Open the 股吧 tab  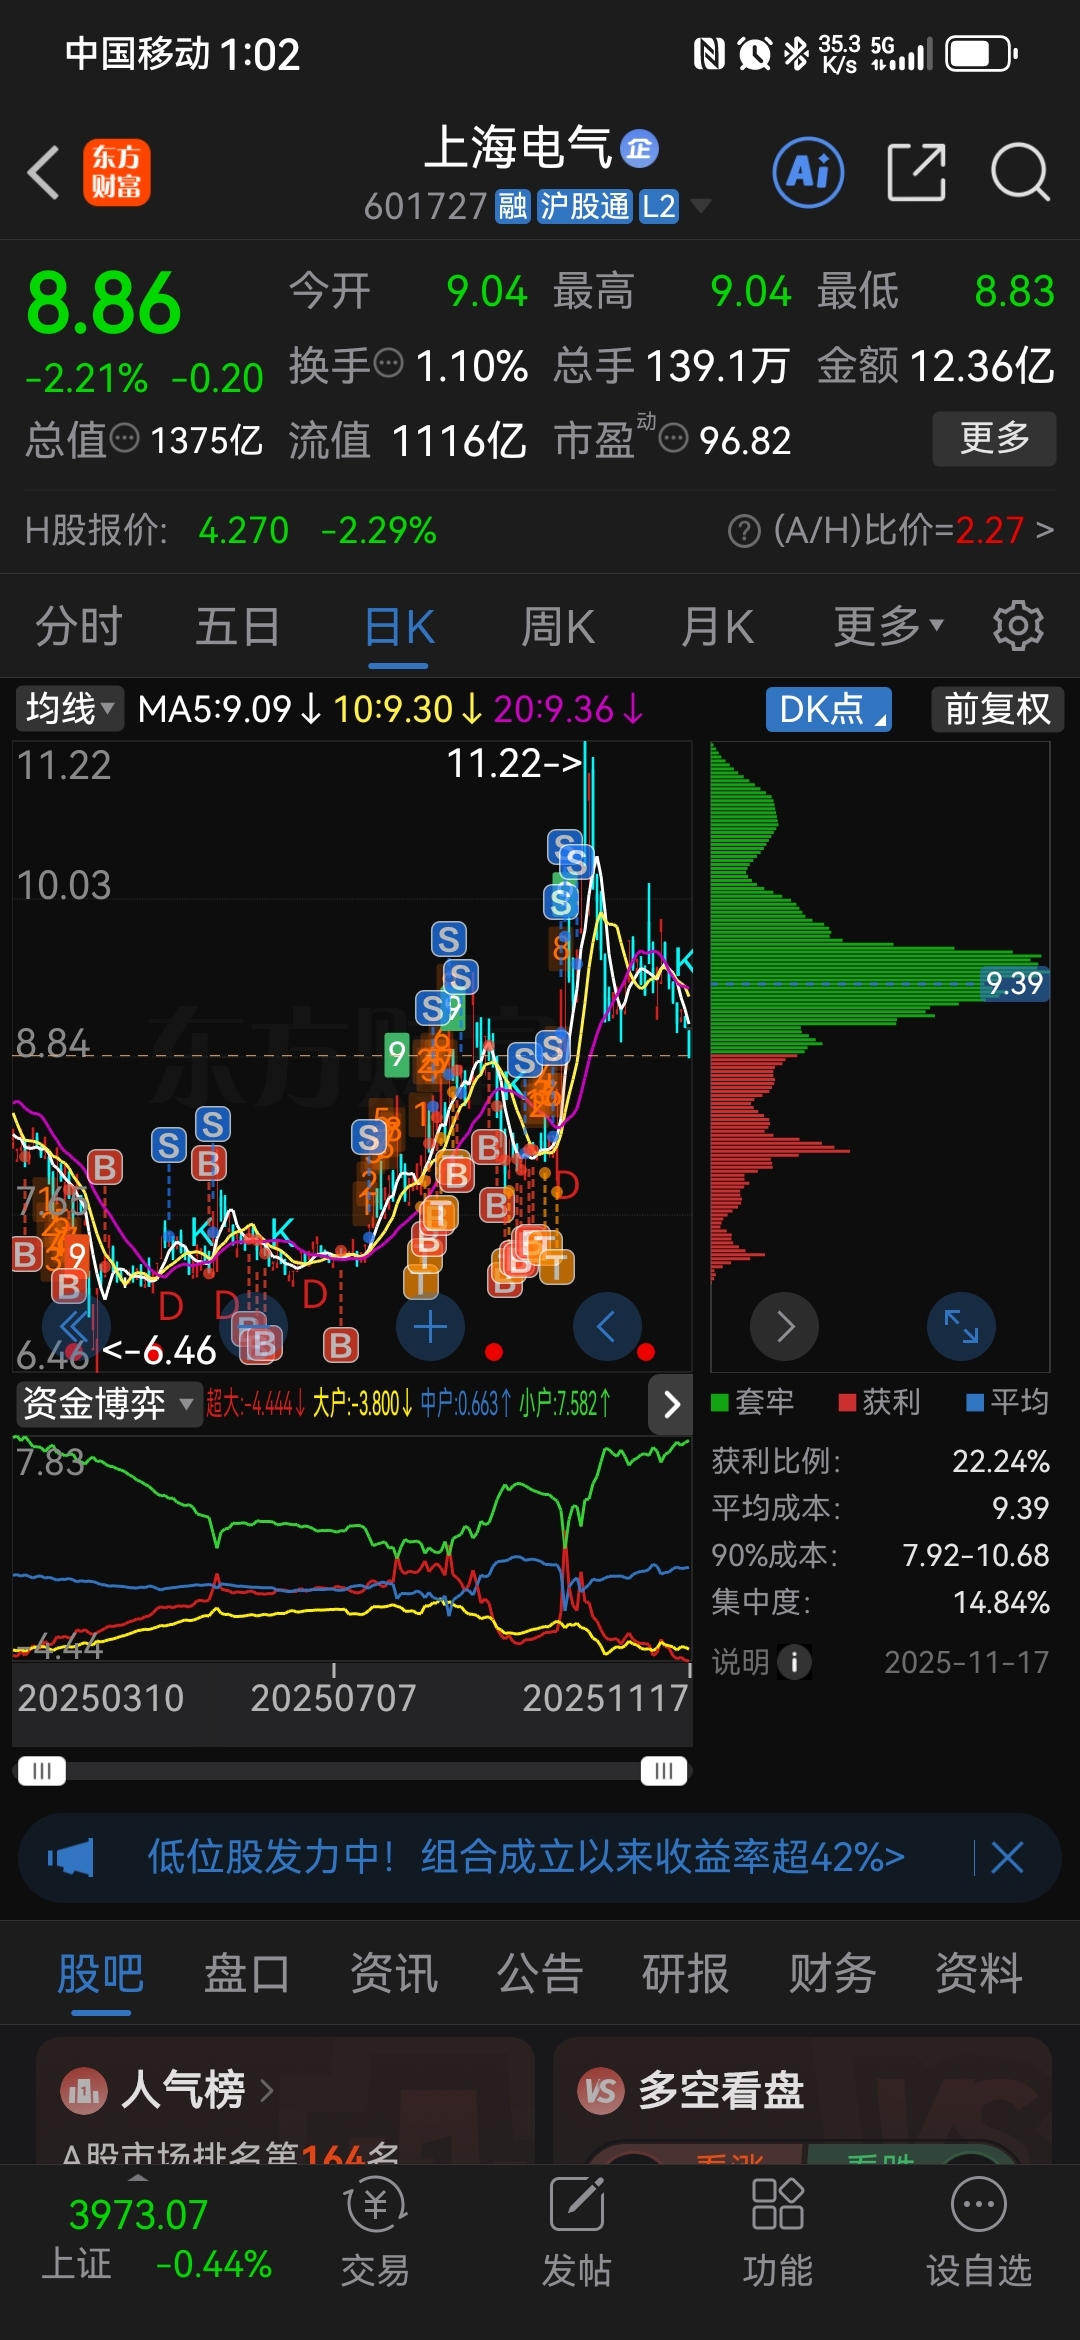[101, 1975]
